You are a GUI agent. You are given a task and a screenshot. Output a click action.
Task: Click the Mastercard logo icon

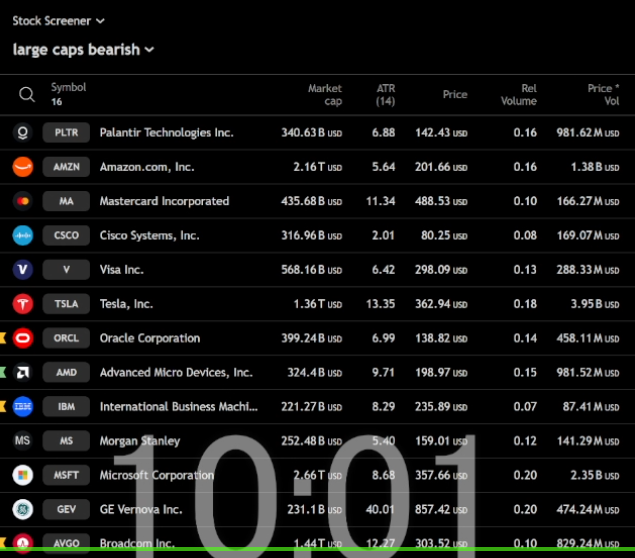23,201
